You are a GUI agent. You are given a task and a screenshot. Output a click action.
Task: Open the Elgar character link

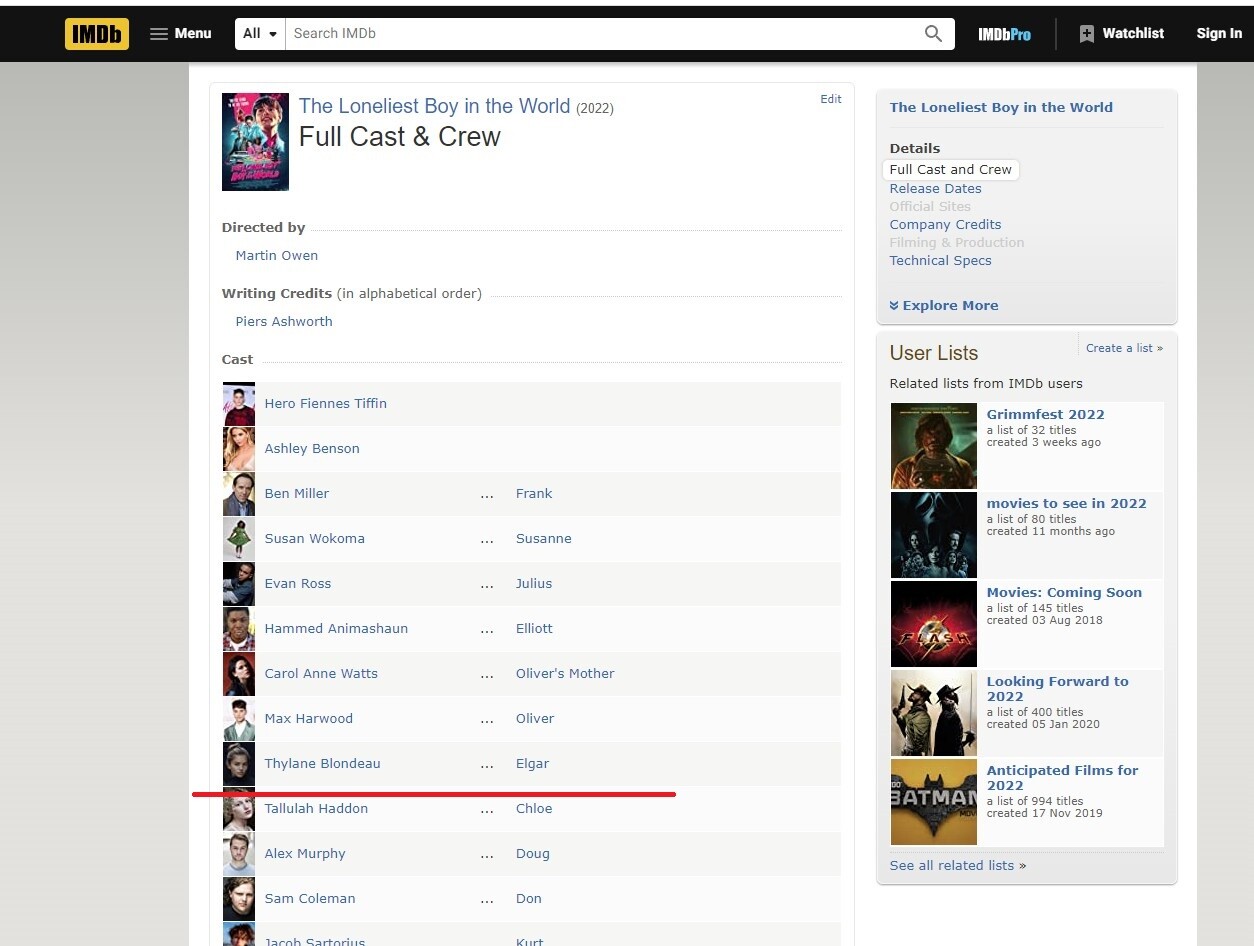(x=532, y=763)
